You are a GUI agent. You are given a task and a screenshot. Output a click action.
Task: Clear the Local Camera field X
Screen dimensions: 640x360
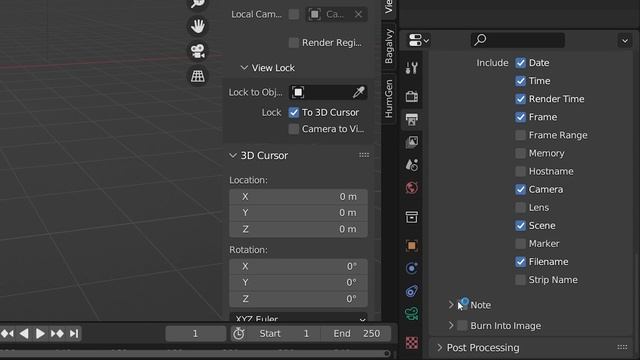click(358, 14)
